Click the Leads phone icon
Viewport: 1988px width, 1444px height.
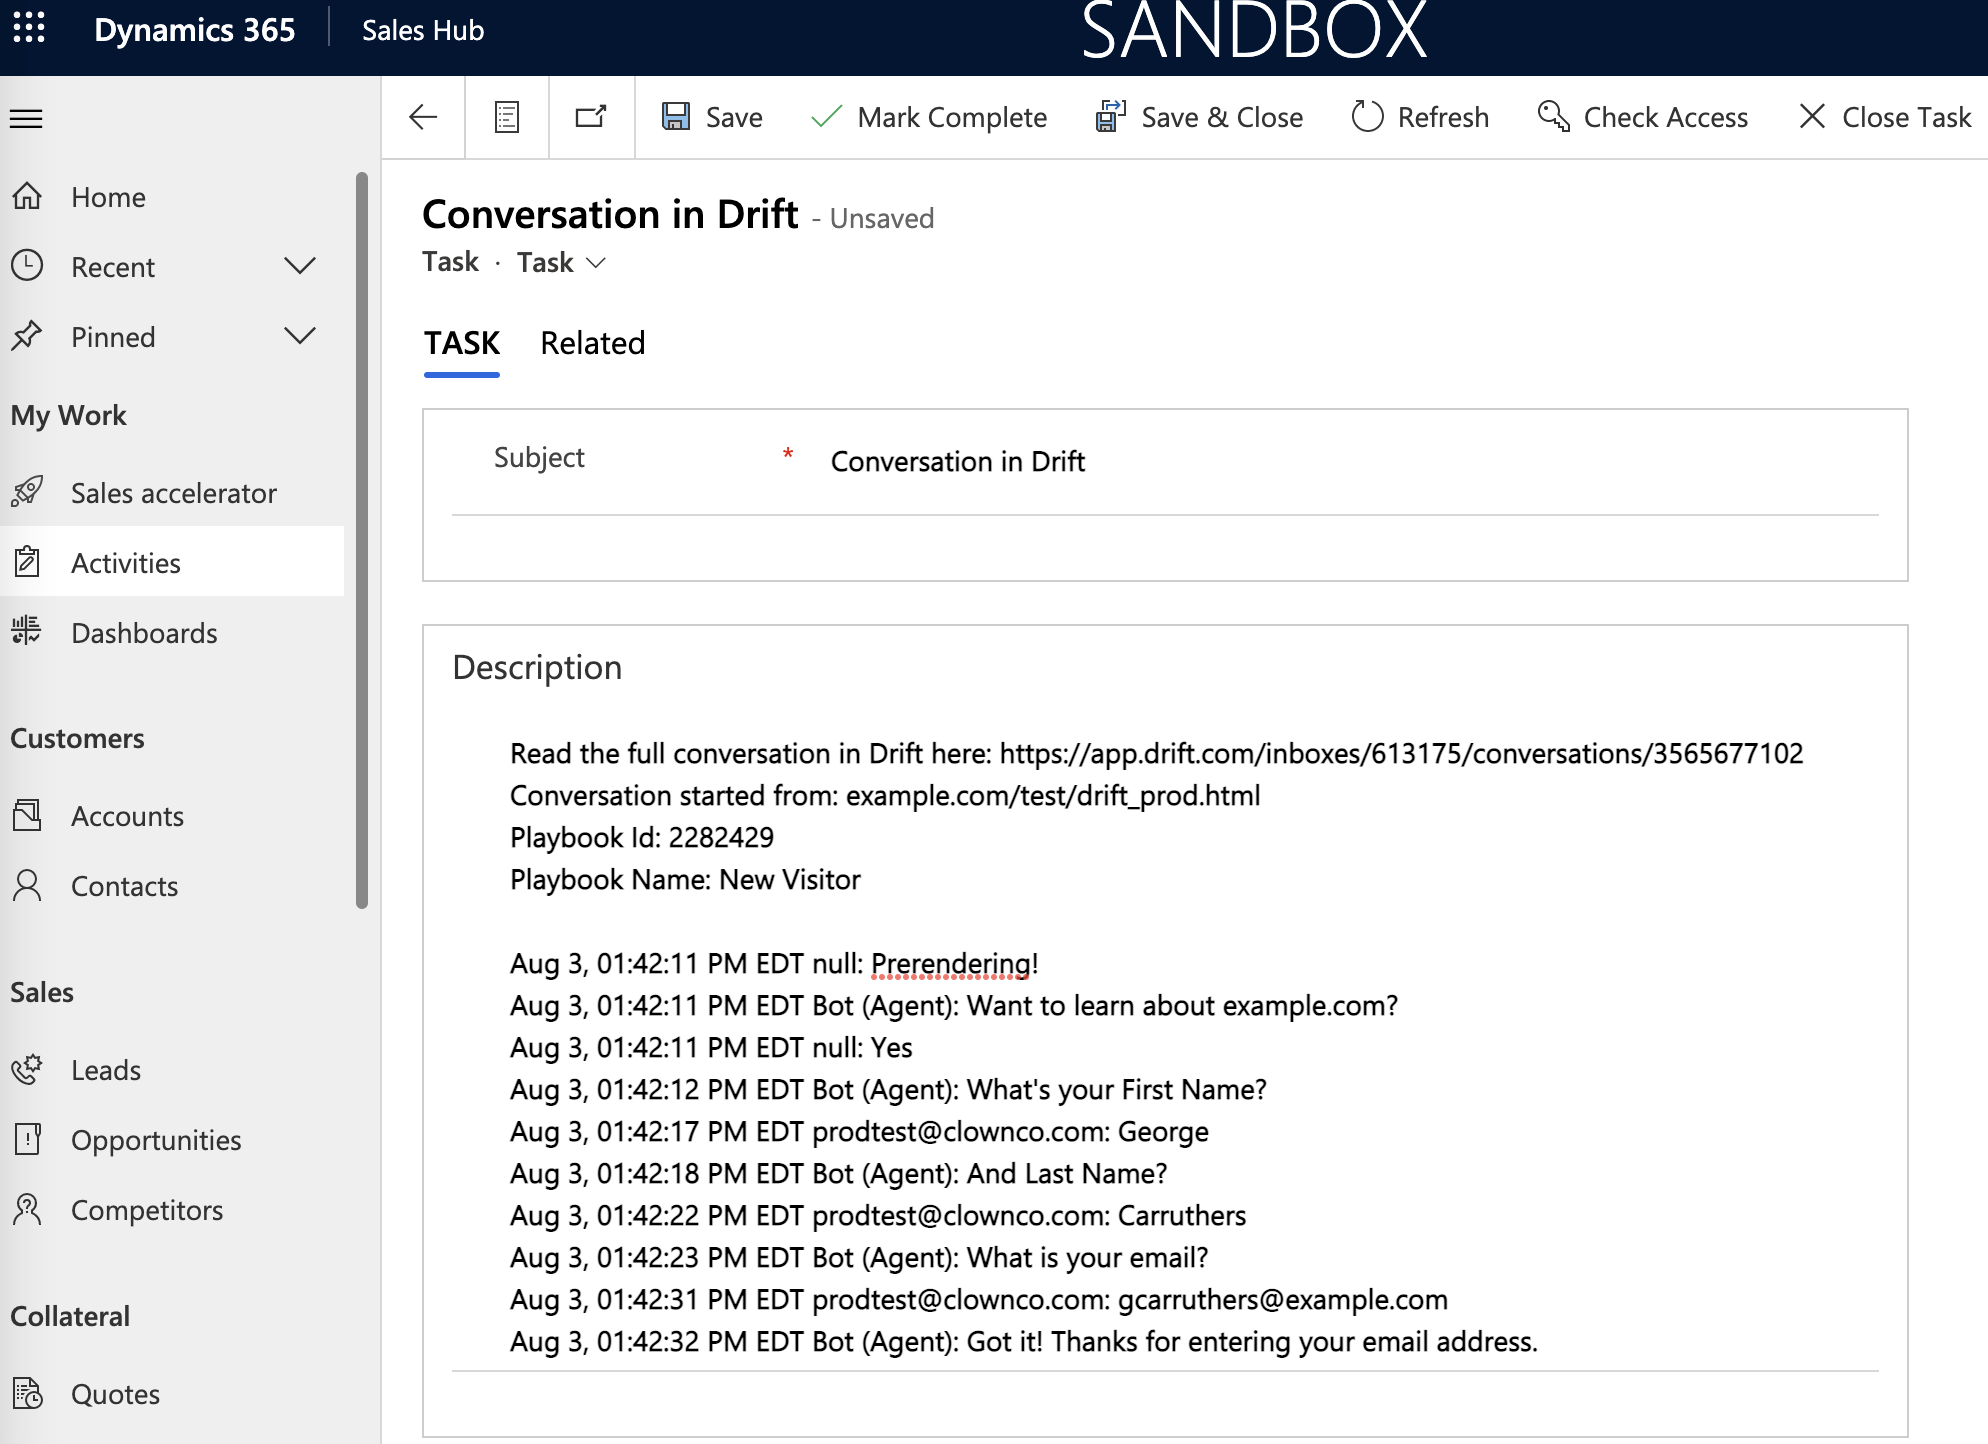click(x=27, y=1069)
